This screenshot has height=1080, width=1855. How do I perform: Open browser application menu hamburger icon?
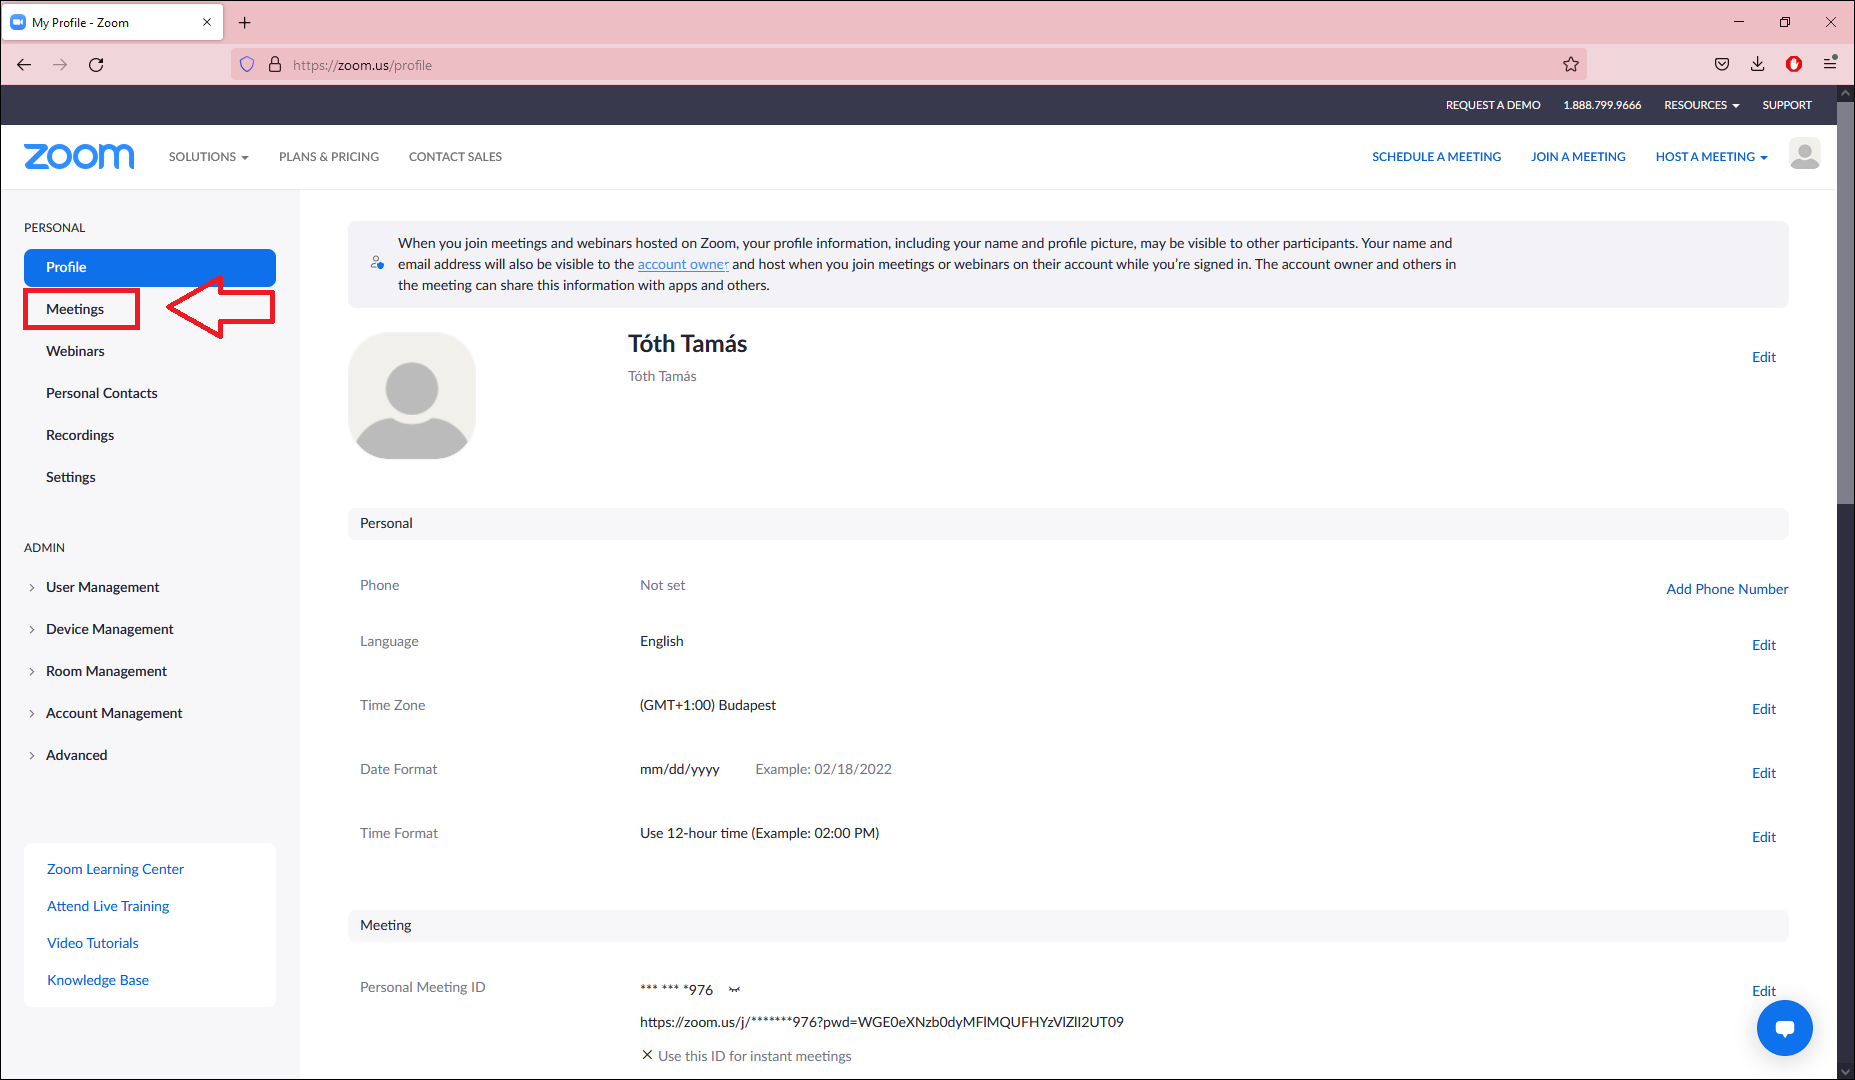1830,65
